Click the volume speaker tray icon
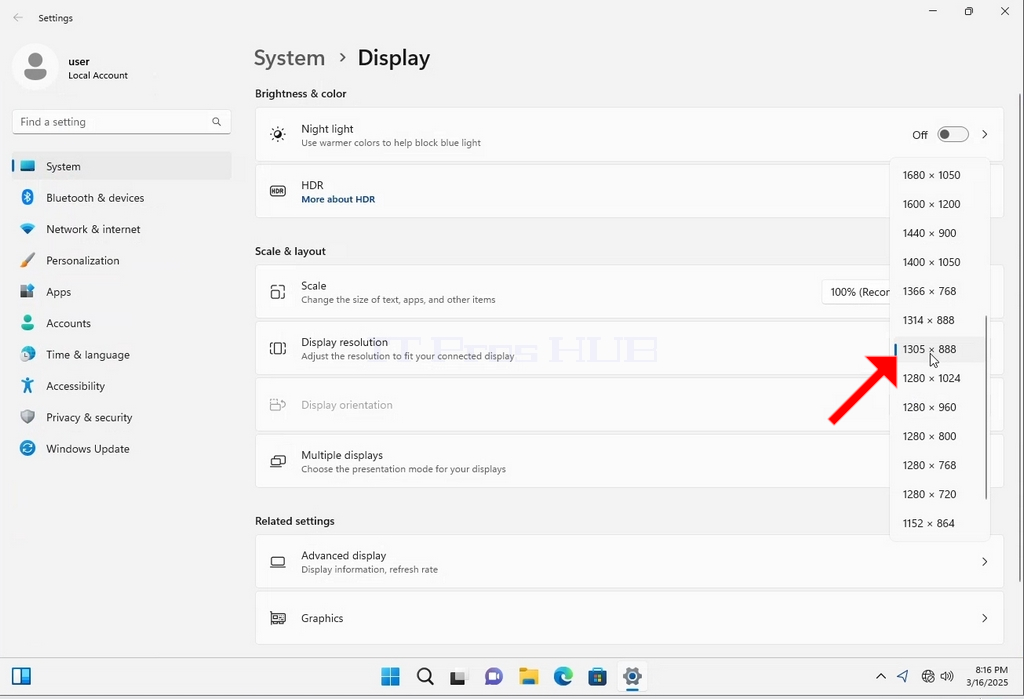The height and width of the screenshot is (699, 1024). 947,676
